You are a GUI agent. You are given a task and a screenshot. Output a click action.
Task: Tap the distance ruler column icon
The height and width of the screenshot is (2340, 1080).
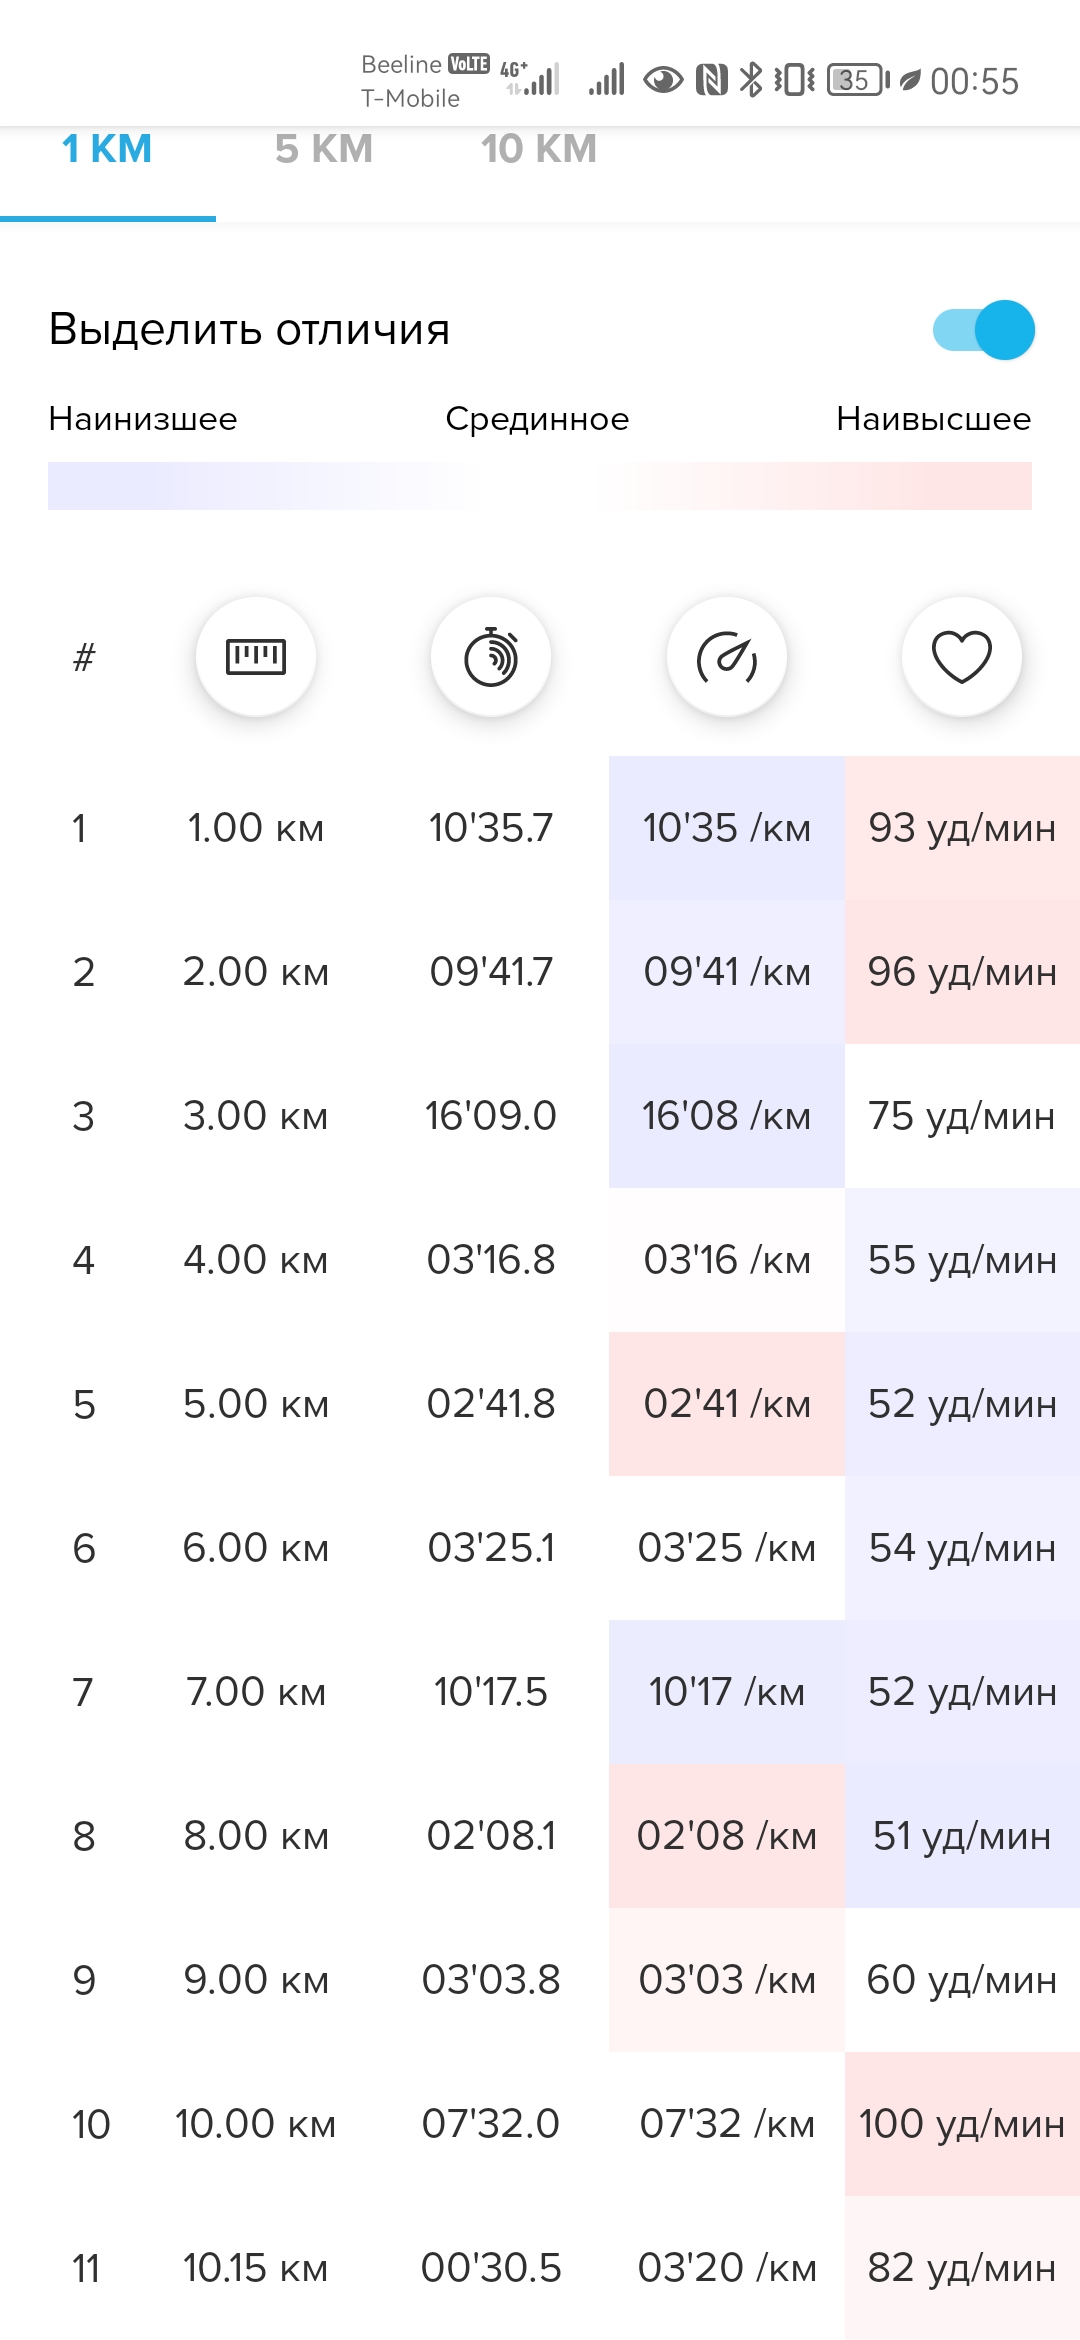[x=256, y=657]
